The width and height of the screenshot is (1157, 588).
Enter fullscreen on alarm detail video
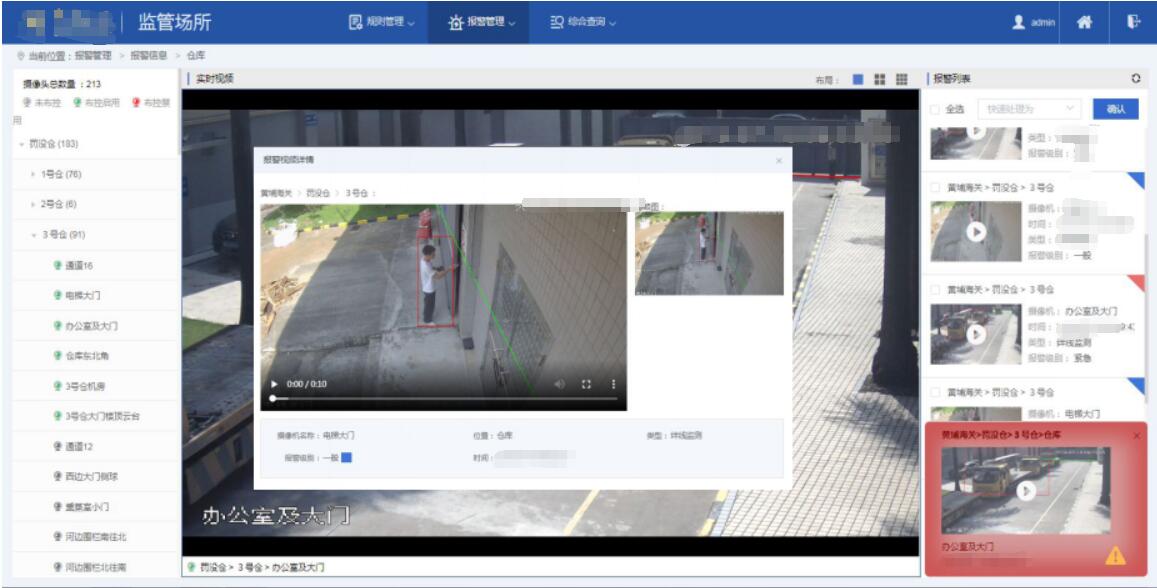point(586,384)
